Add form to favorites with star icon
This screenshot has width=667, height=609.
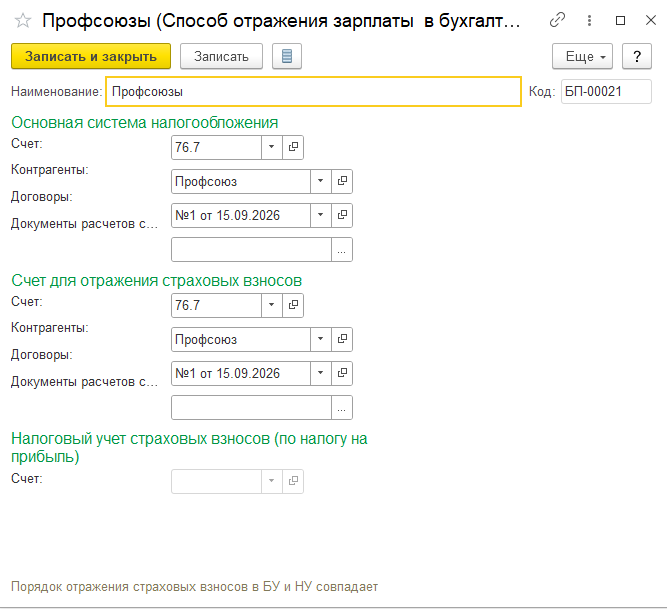click(23, 20)
